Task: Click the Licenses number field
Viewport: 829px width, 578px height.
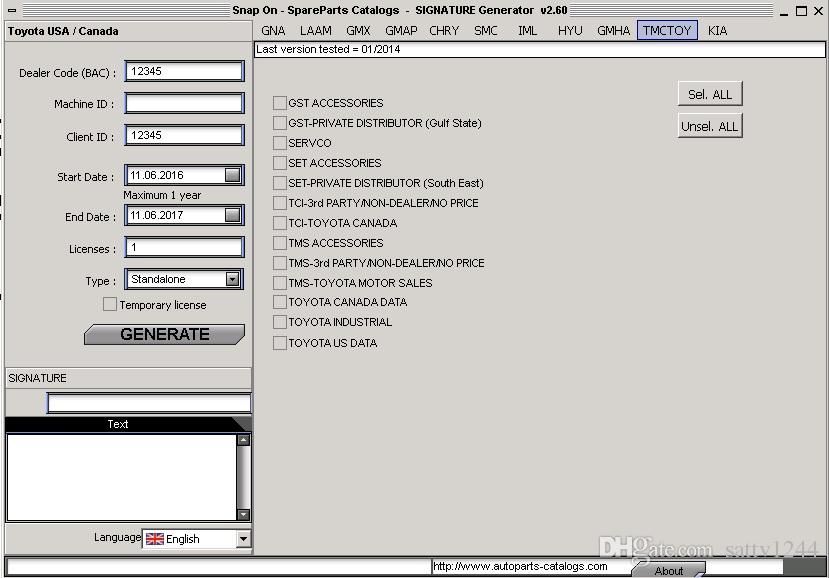Action: (x=185, y=247)
